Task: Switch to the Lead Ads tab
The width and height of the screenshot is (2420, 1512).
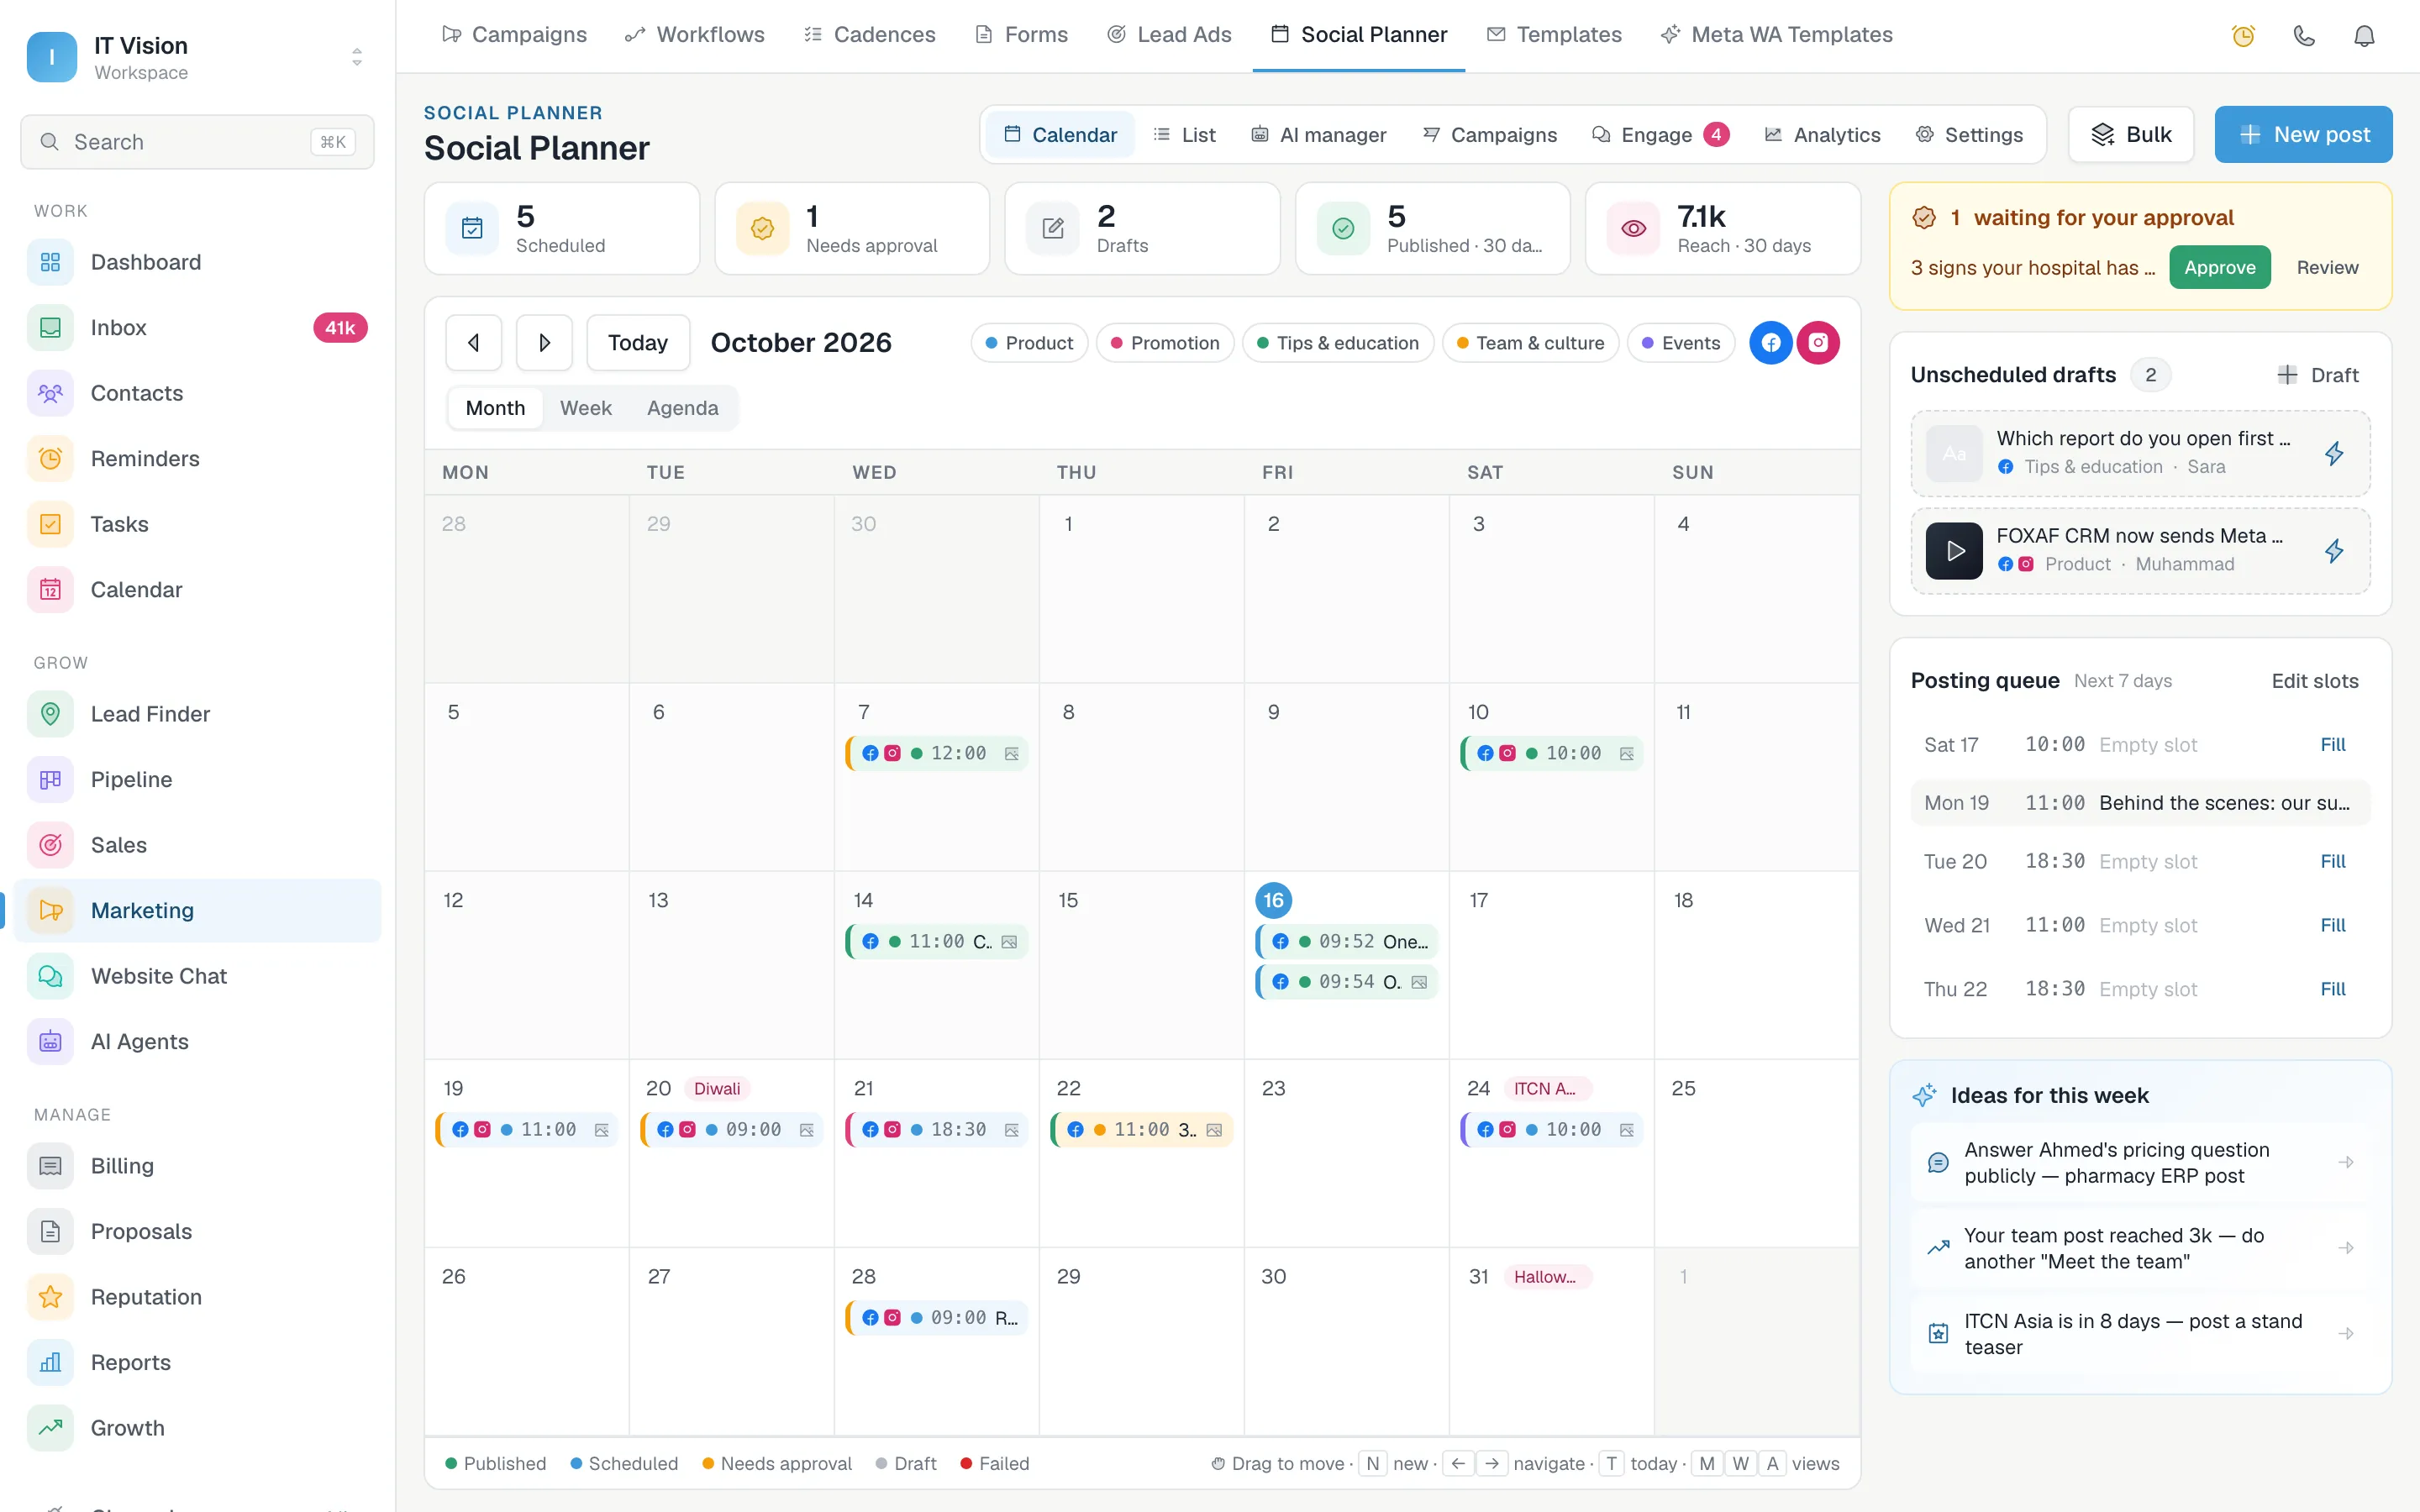Action: point(1169,35)
